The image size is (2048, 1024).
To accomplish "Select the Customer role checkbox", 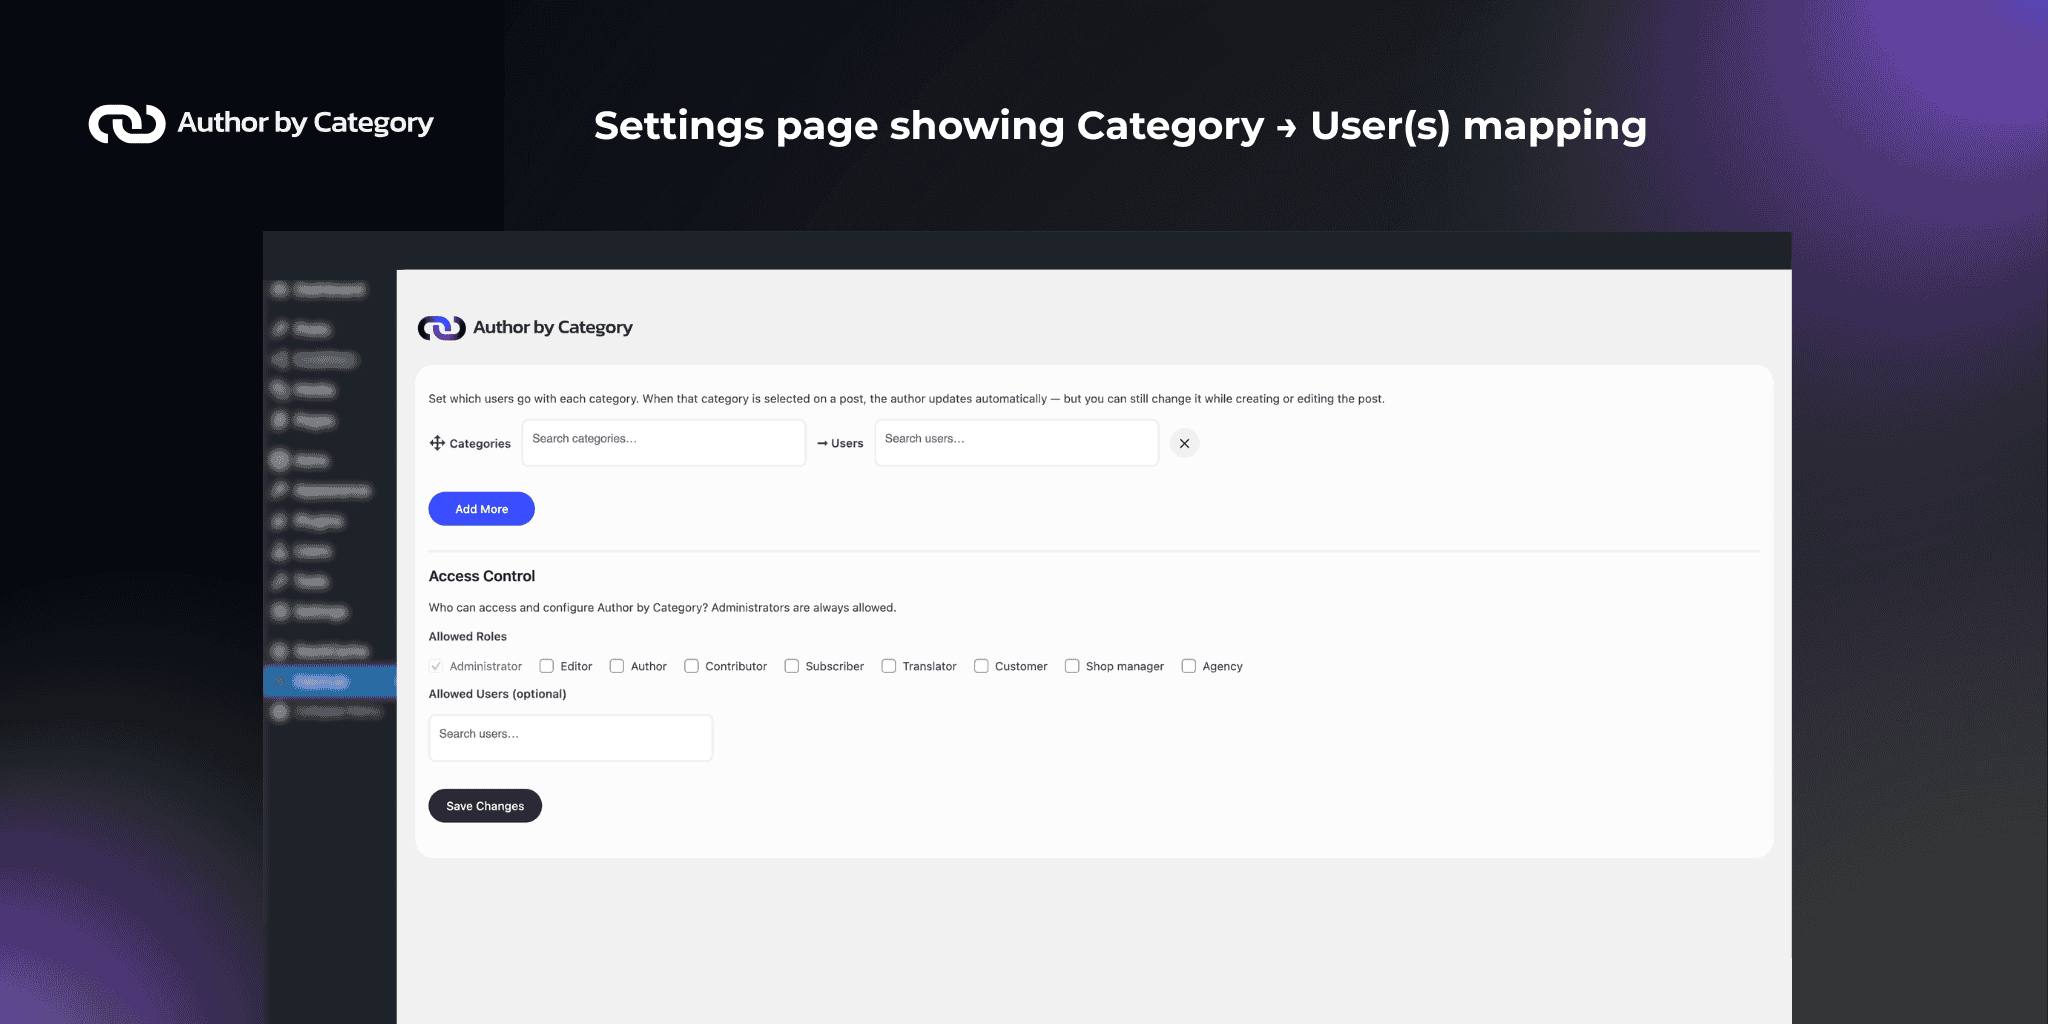I will pos(981,666).
